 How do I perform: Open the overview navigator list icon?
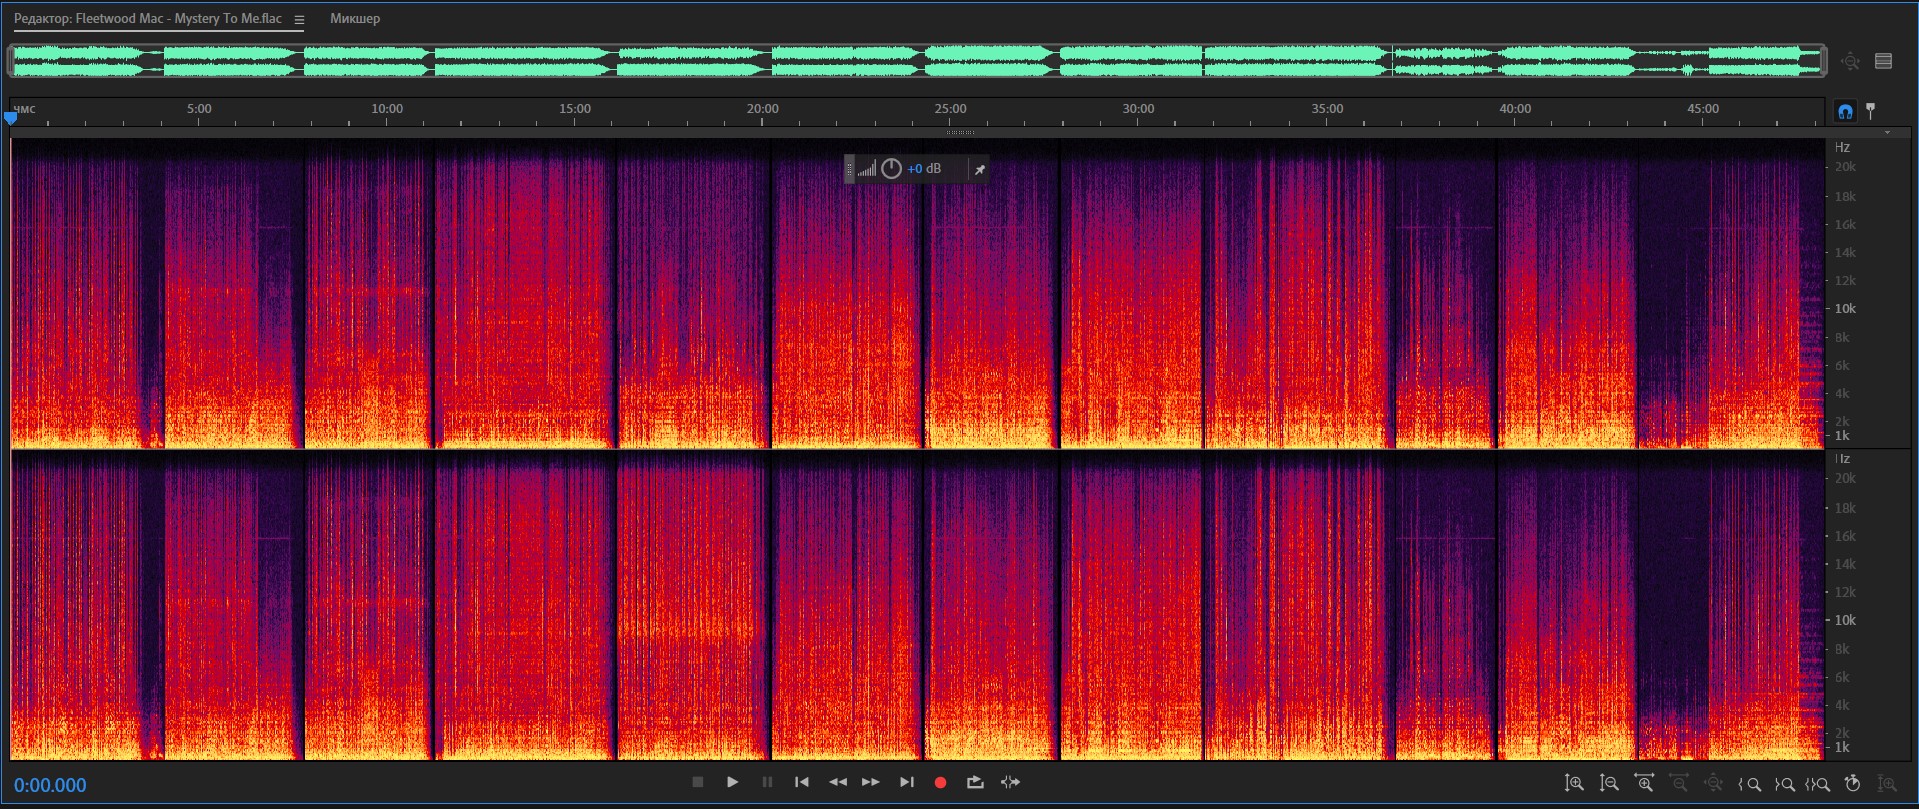point(1883,61)
